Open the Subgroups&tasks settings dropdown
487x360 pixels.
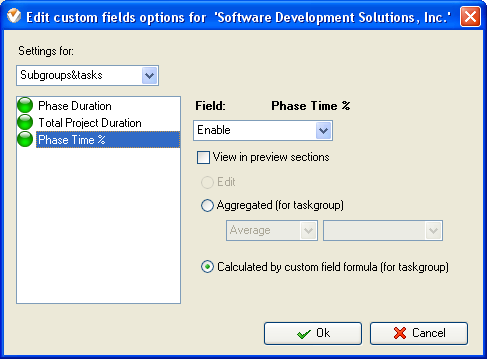[x=87, y=76]
